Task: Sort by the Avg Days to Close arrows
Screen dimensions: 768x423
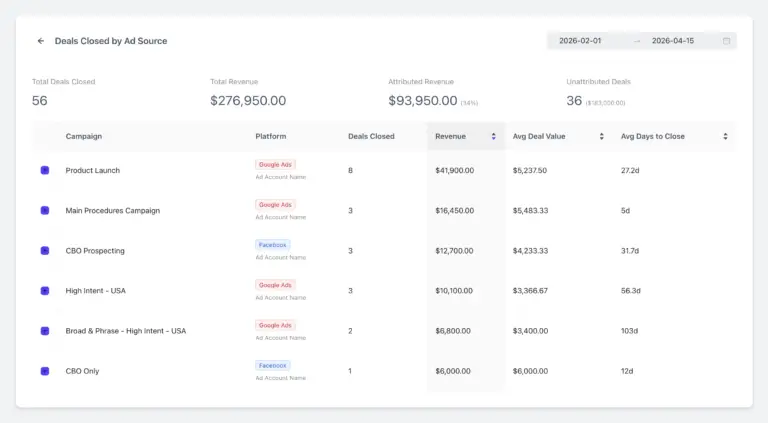Action: [725, 137]
